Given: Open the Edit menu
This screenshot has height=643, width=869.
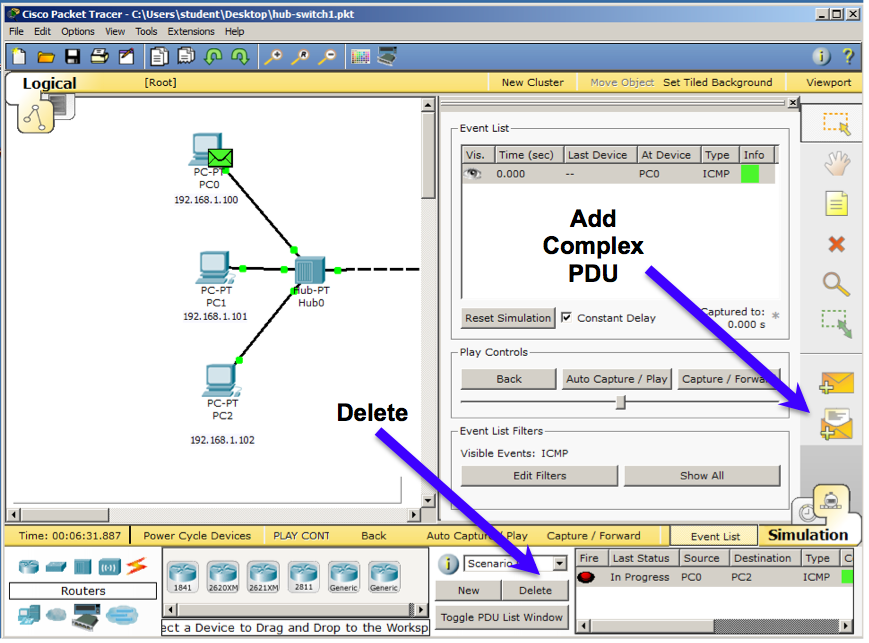Looking at the screenshot, I should pos(42,31).
